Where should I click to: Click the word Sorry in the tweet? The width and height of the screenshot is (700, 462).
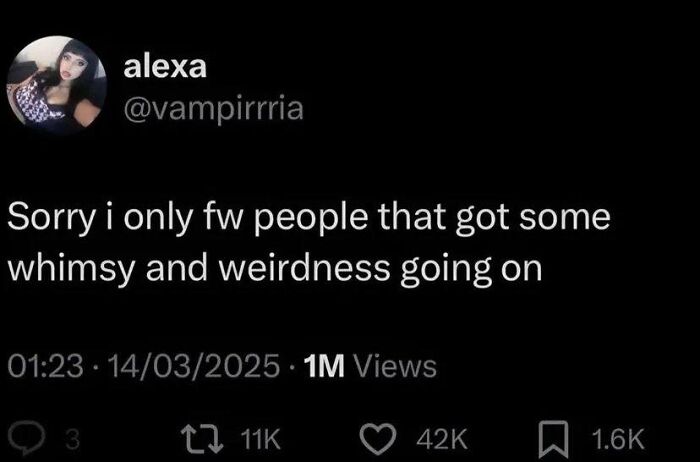click(51, 218)
